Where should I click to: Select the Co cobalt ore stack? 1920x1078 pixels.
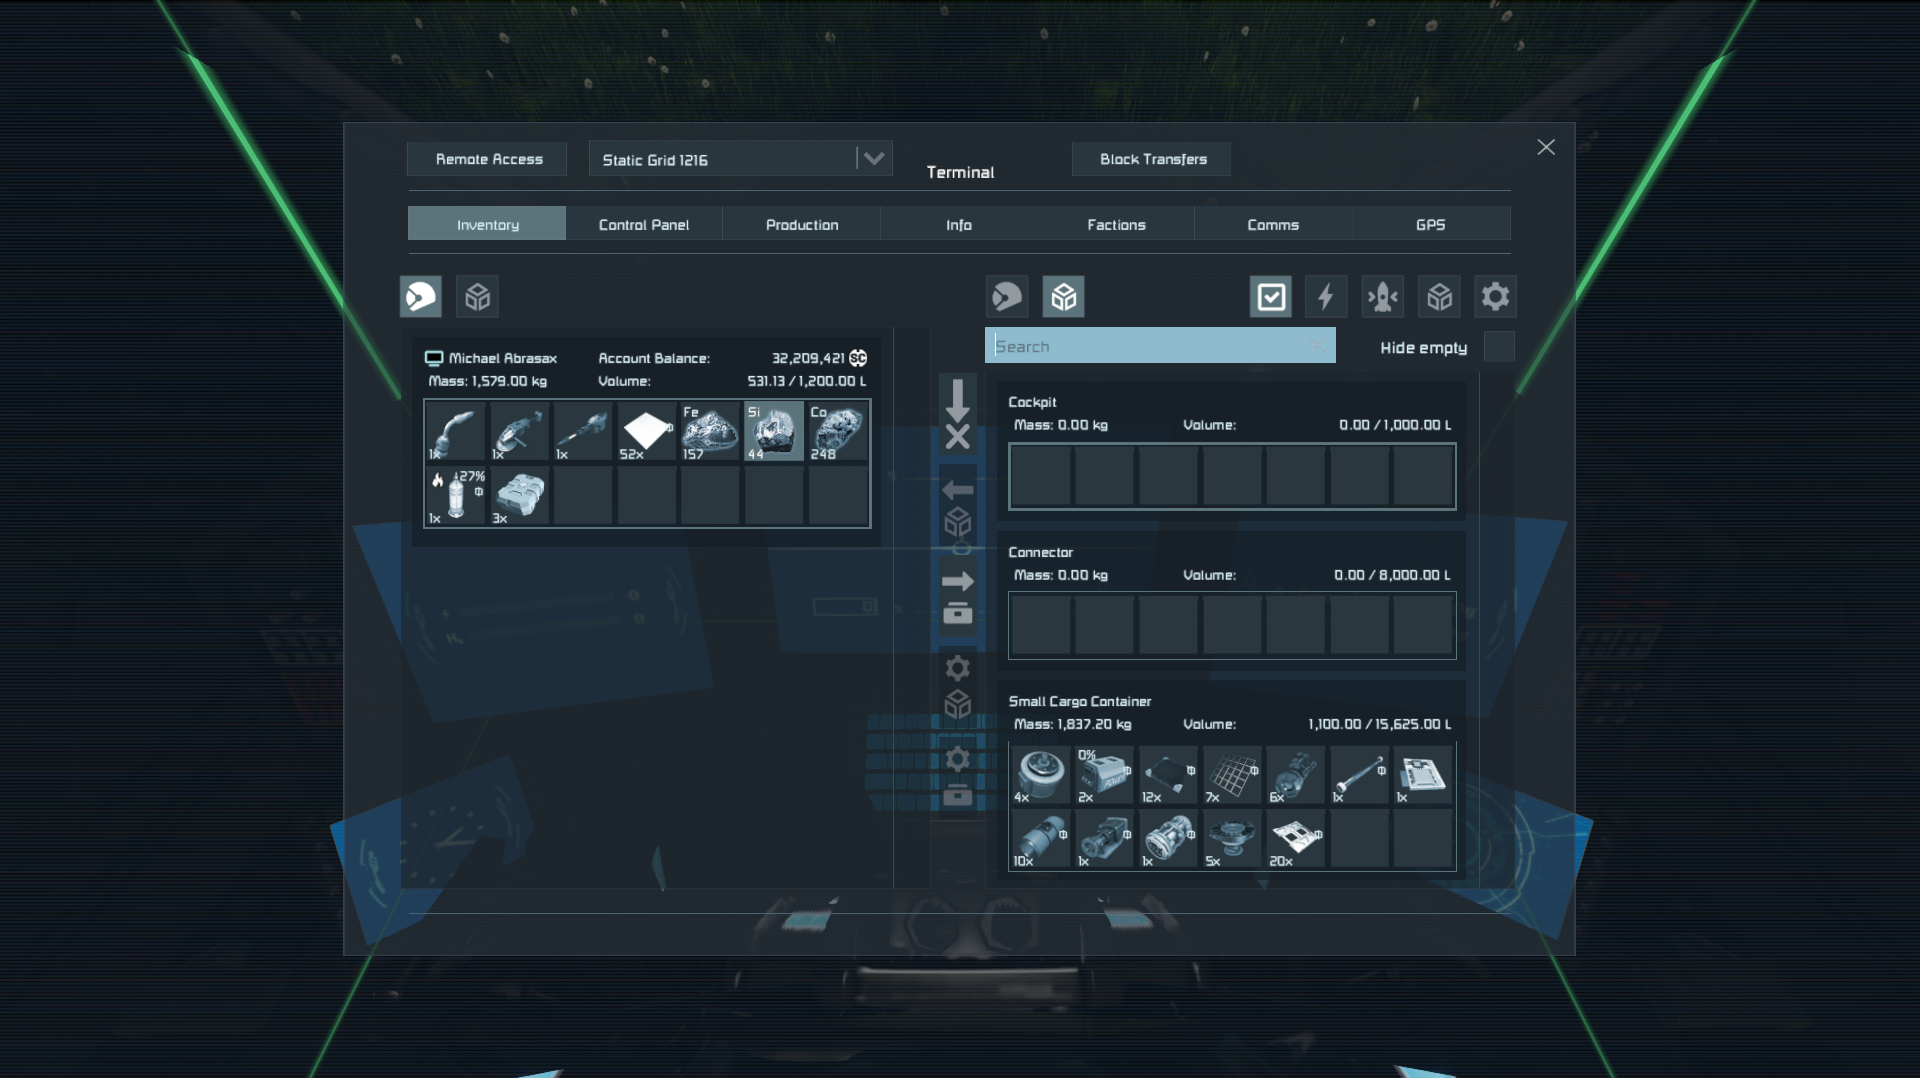837,432
